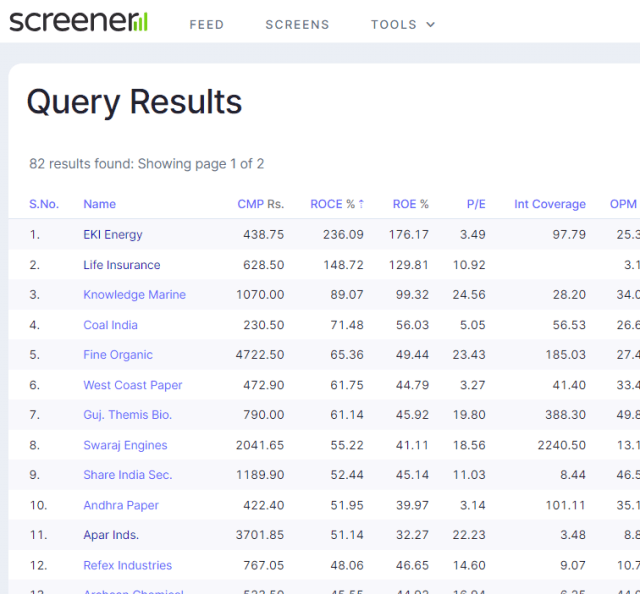Sort results by Int Coverage column
The image size is (640, 594).
(550, 204)
